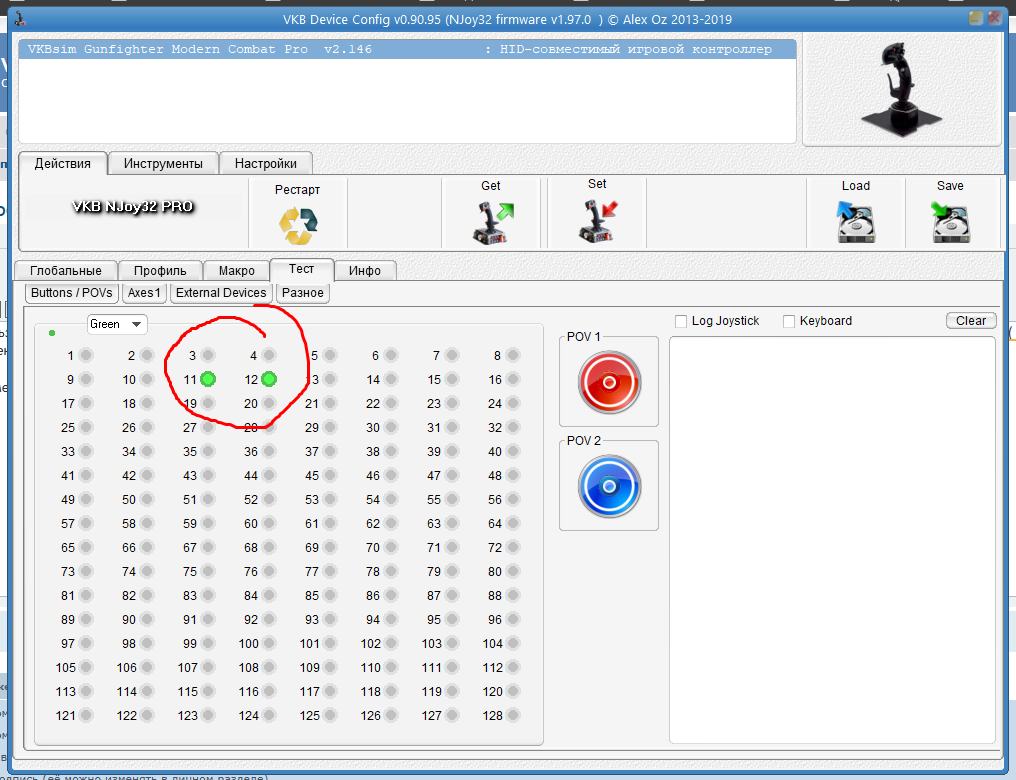Click the Load disk icon
This screenshot has width=1016, height=780.
(x=855, y=223)
